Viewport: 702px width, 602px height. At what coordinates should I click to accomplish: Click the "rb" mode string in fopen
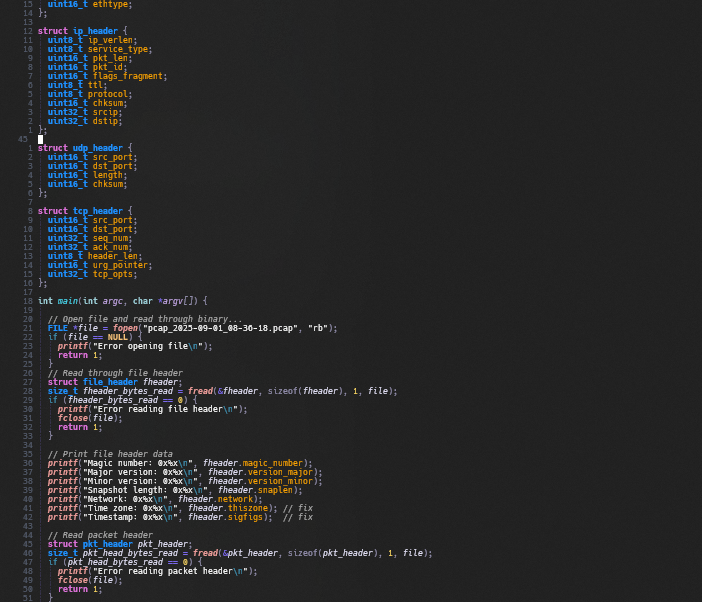pyautogui.click(x=318, y=328)
